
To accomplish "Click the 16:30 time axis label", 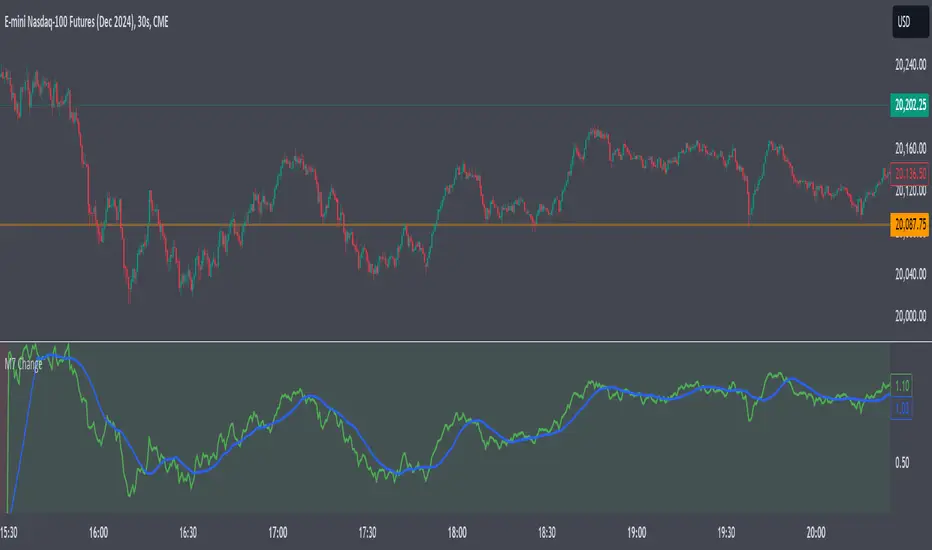I will pyautogui.click(x=189, y=533).
